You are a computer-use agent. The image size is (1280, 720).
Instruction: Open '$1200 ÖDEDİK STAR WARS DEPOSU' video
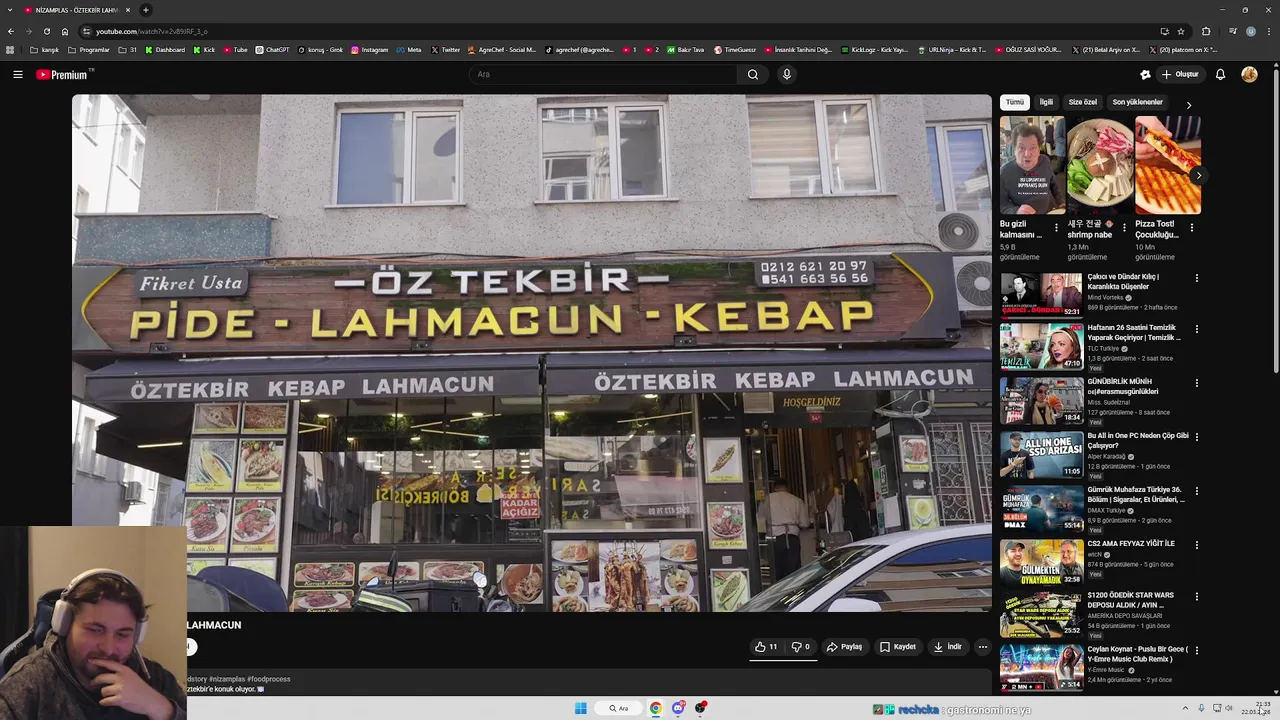click(x=1130, y=600)
